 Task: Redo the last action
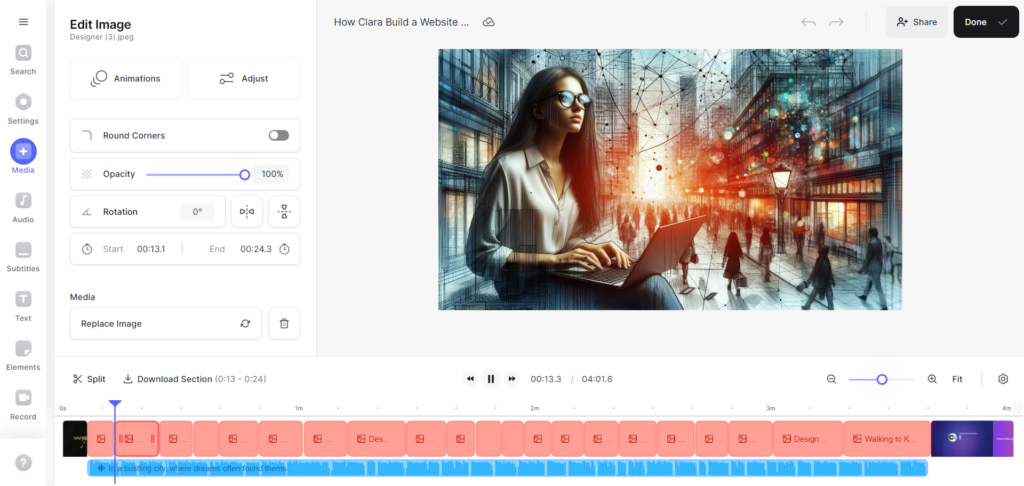(836, 22)
